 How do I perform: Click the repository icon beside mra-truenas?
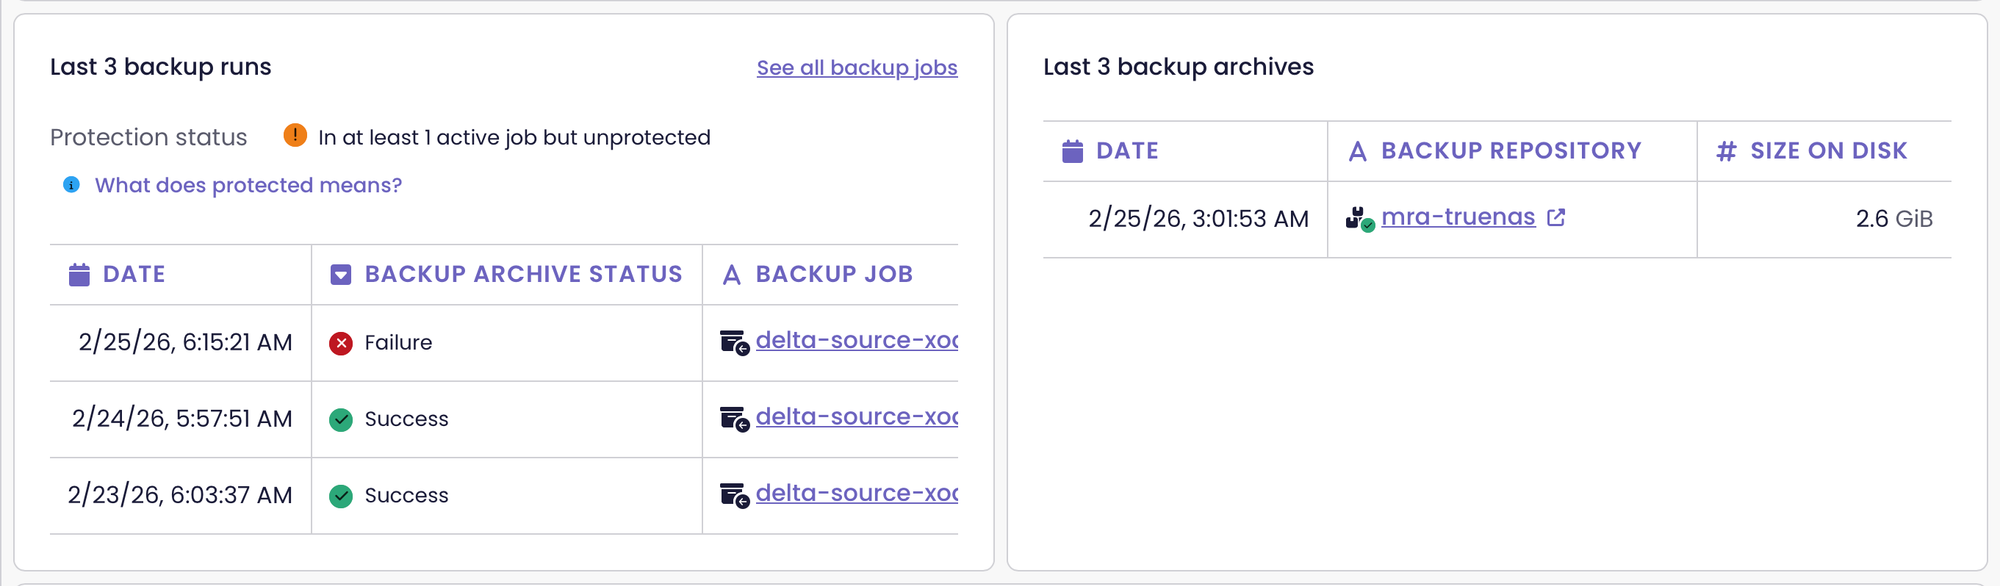point(1359,218)
